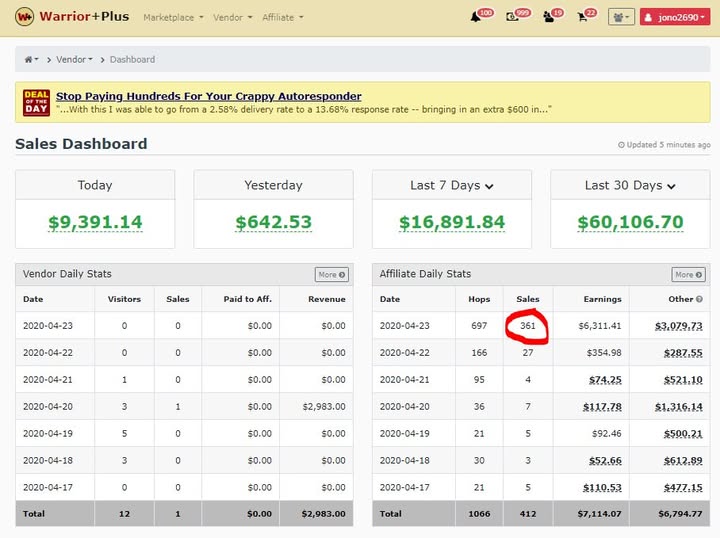Open the Stop Paying Hundreds autoresponder link
Viewport: 720px width, 538px height.
pos(208,96)
